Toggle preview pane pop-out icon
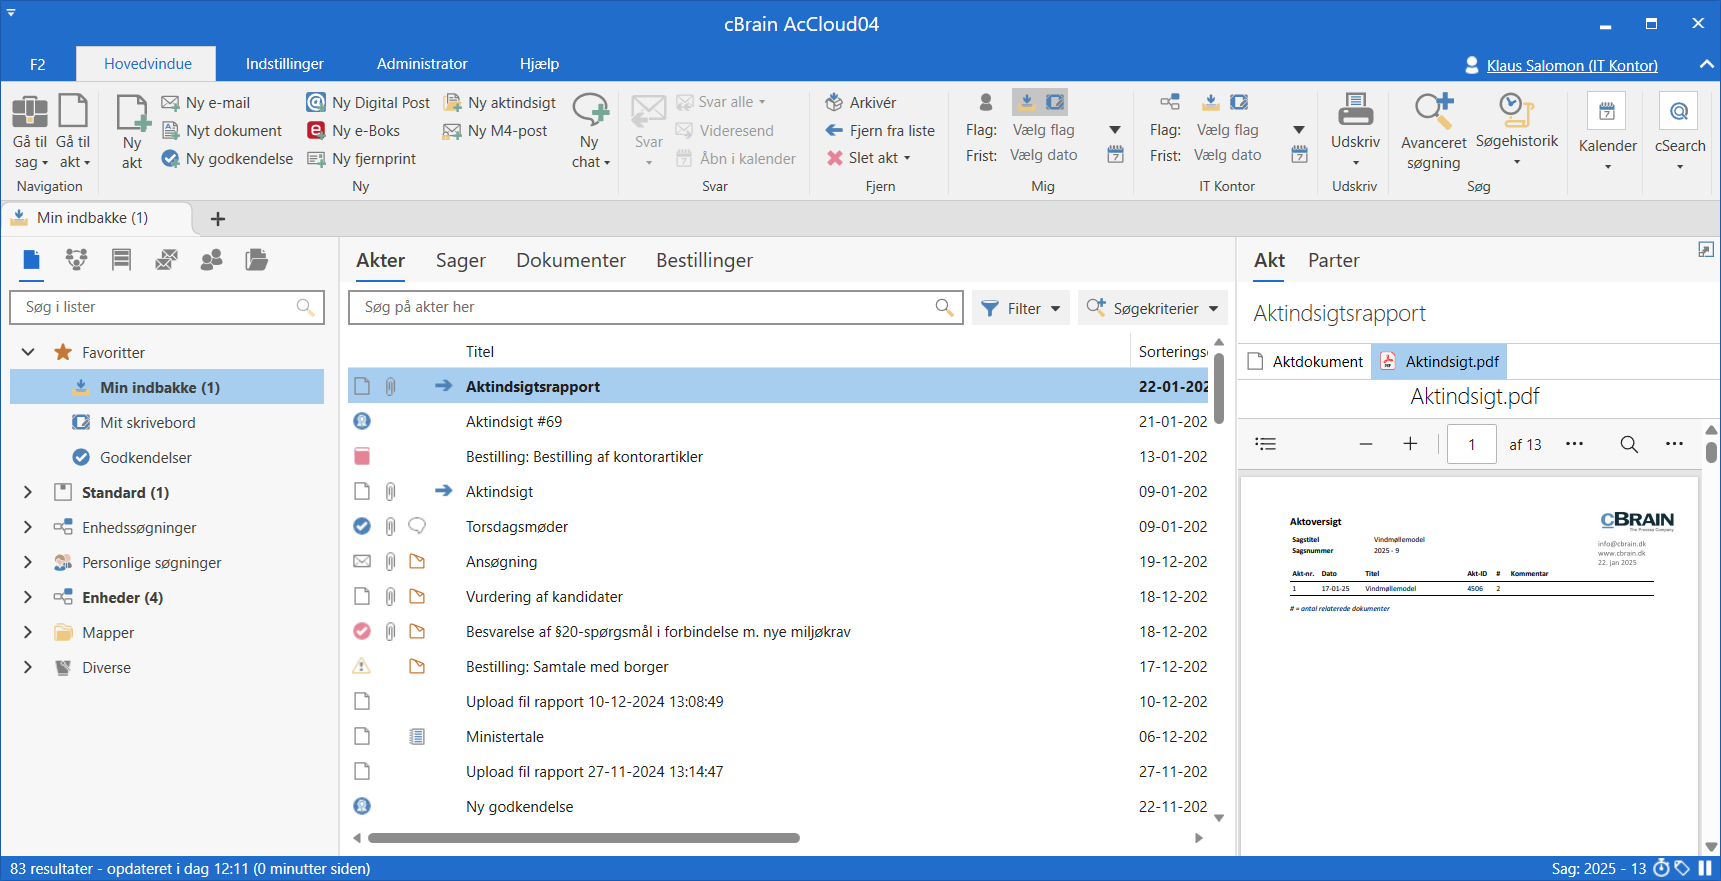This screenshot has width=1721, height=881. pyautogui.click(x=1705, y=250)
